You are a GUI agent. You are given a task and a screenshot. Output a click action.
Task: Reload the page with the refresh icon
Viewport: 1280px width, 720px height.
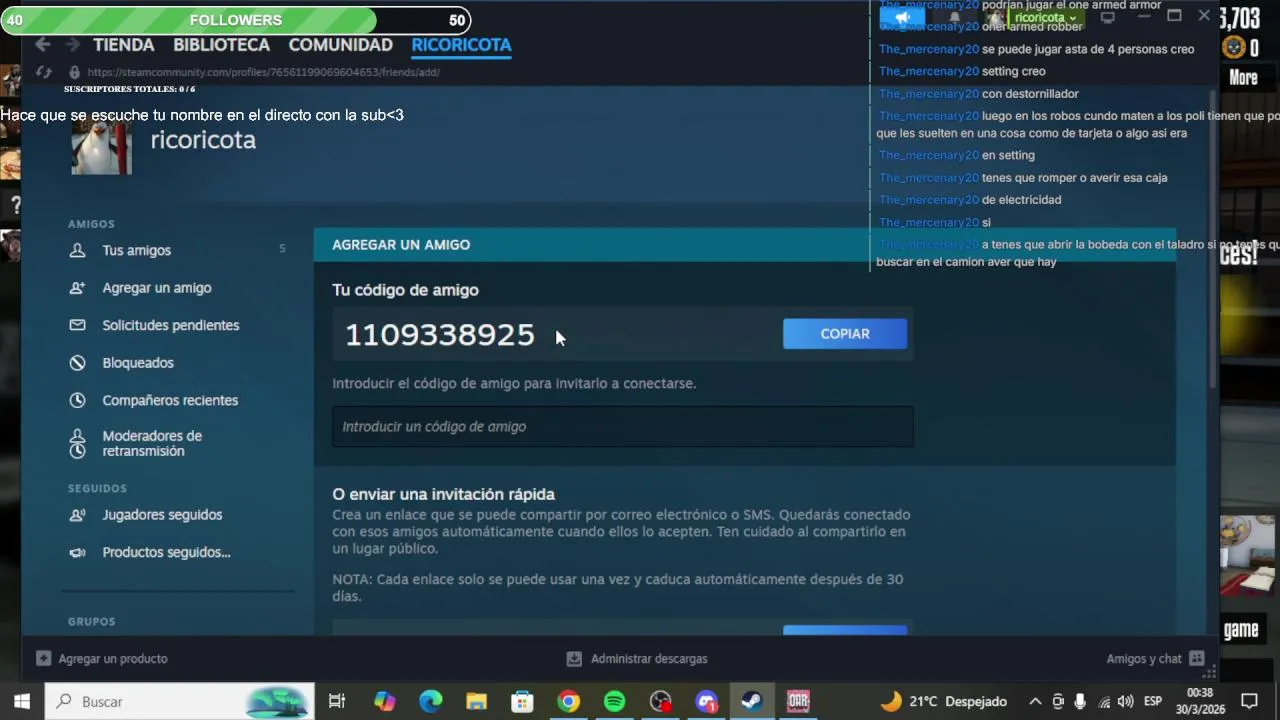click(x=43, y=72)
